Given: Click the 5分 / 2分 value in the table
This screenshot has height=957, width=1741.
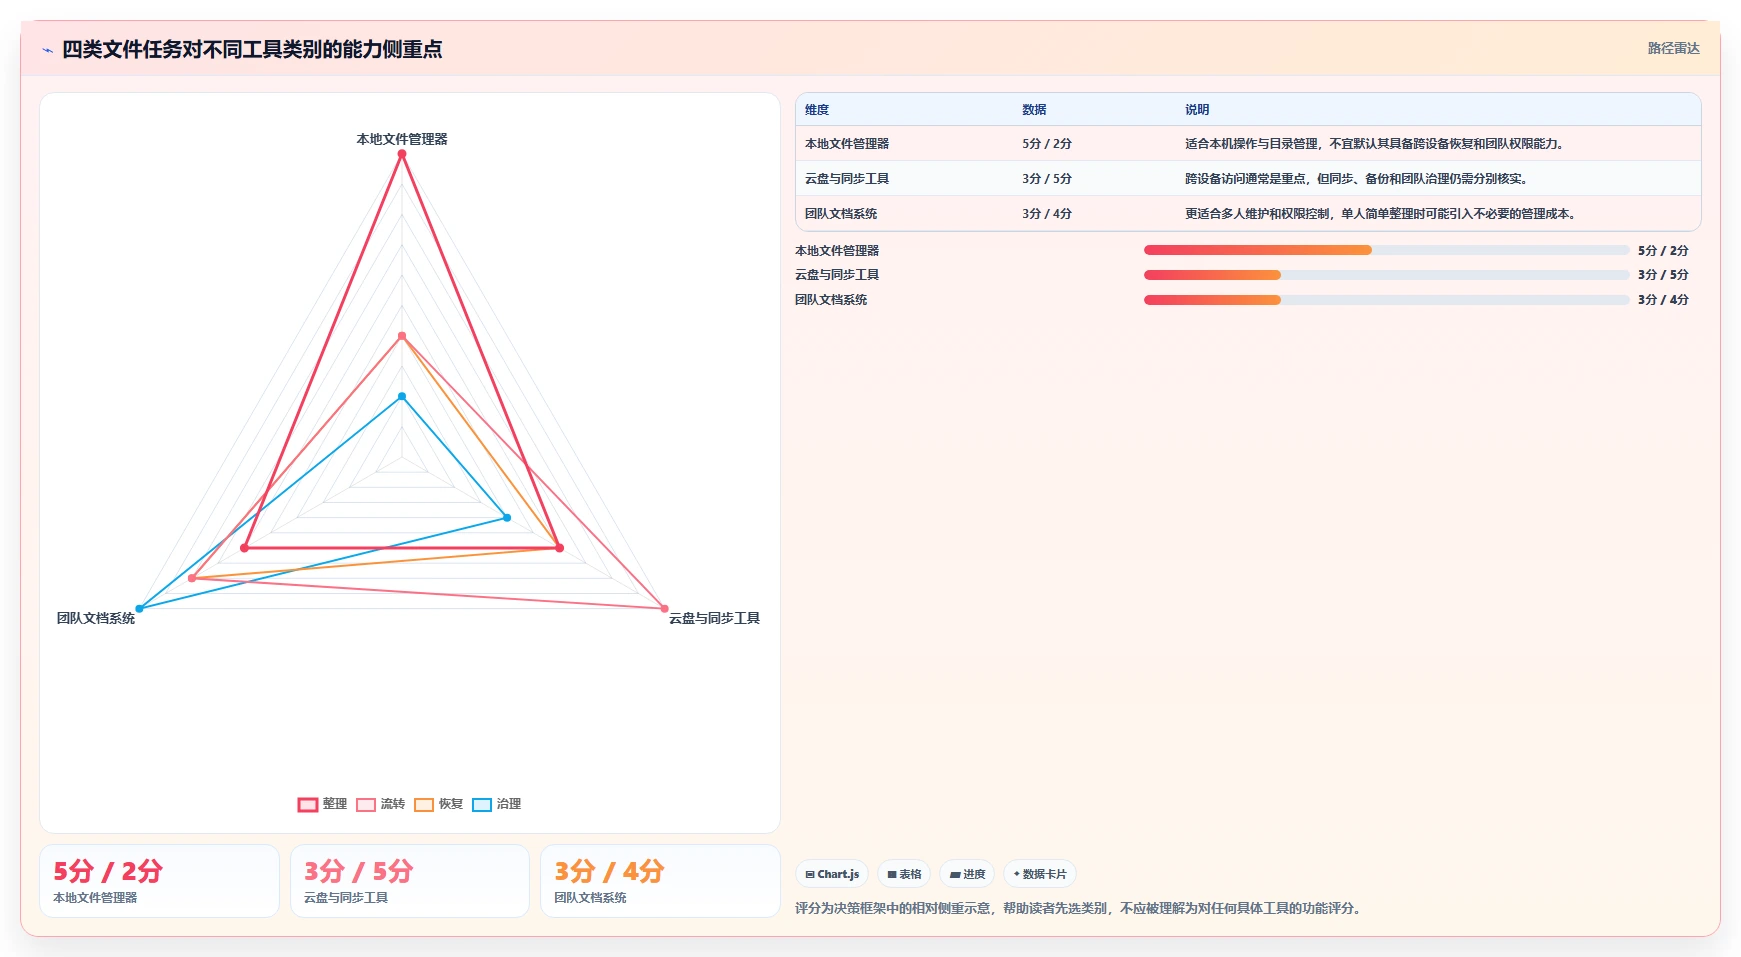Looking at the screenshot, I should tap(1047, 144).
